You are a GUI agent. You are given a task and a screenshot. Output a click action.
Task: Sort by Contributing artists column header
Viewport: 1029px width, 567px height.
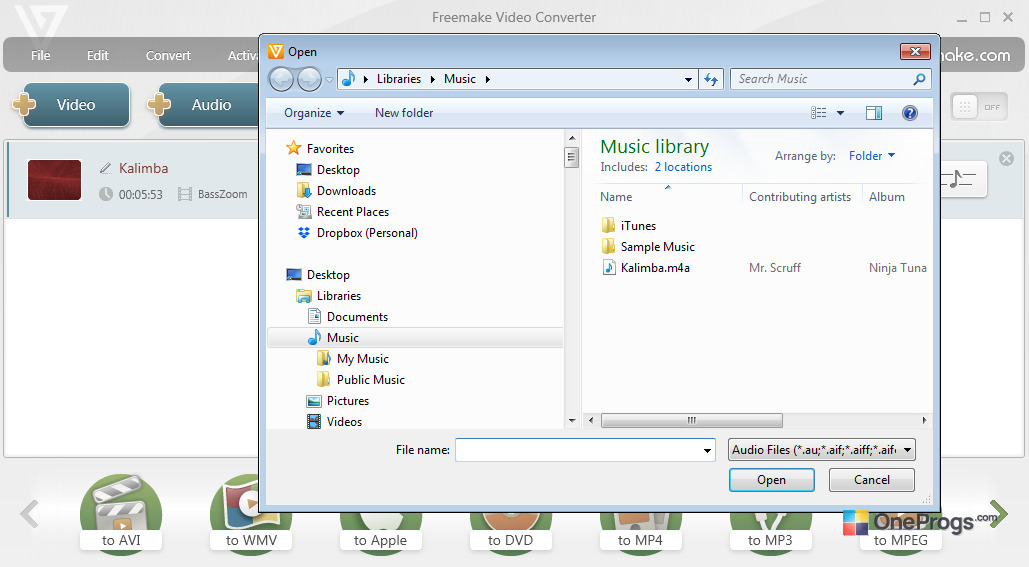click(800, 196)
